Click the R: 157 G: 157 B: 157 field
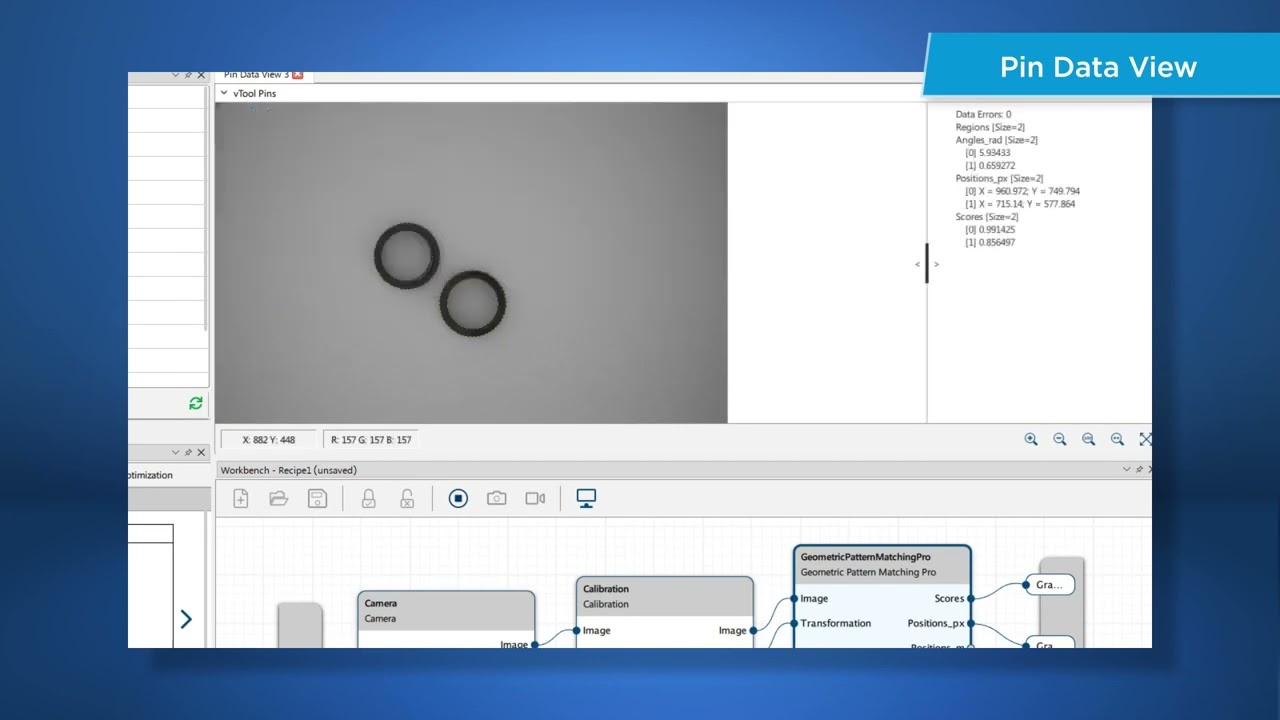1280x720 pixels. 371,440
